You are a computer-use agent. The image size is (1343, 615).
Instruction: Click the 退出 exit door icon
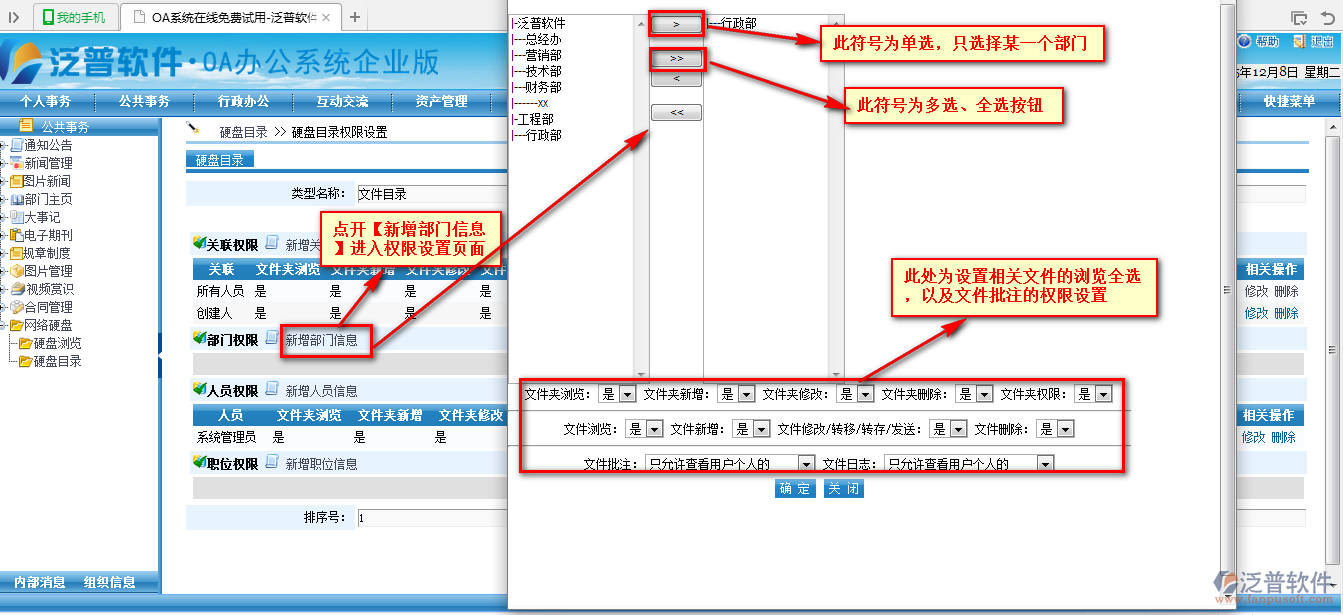click(x=1299, y=42)
